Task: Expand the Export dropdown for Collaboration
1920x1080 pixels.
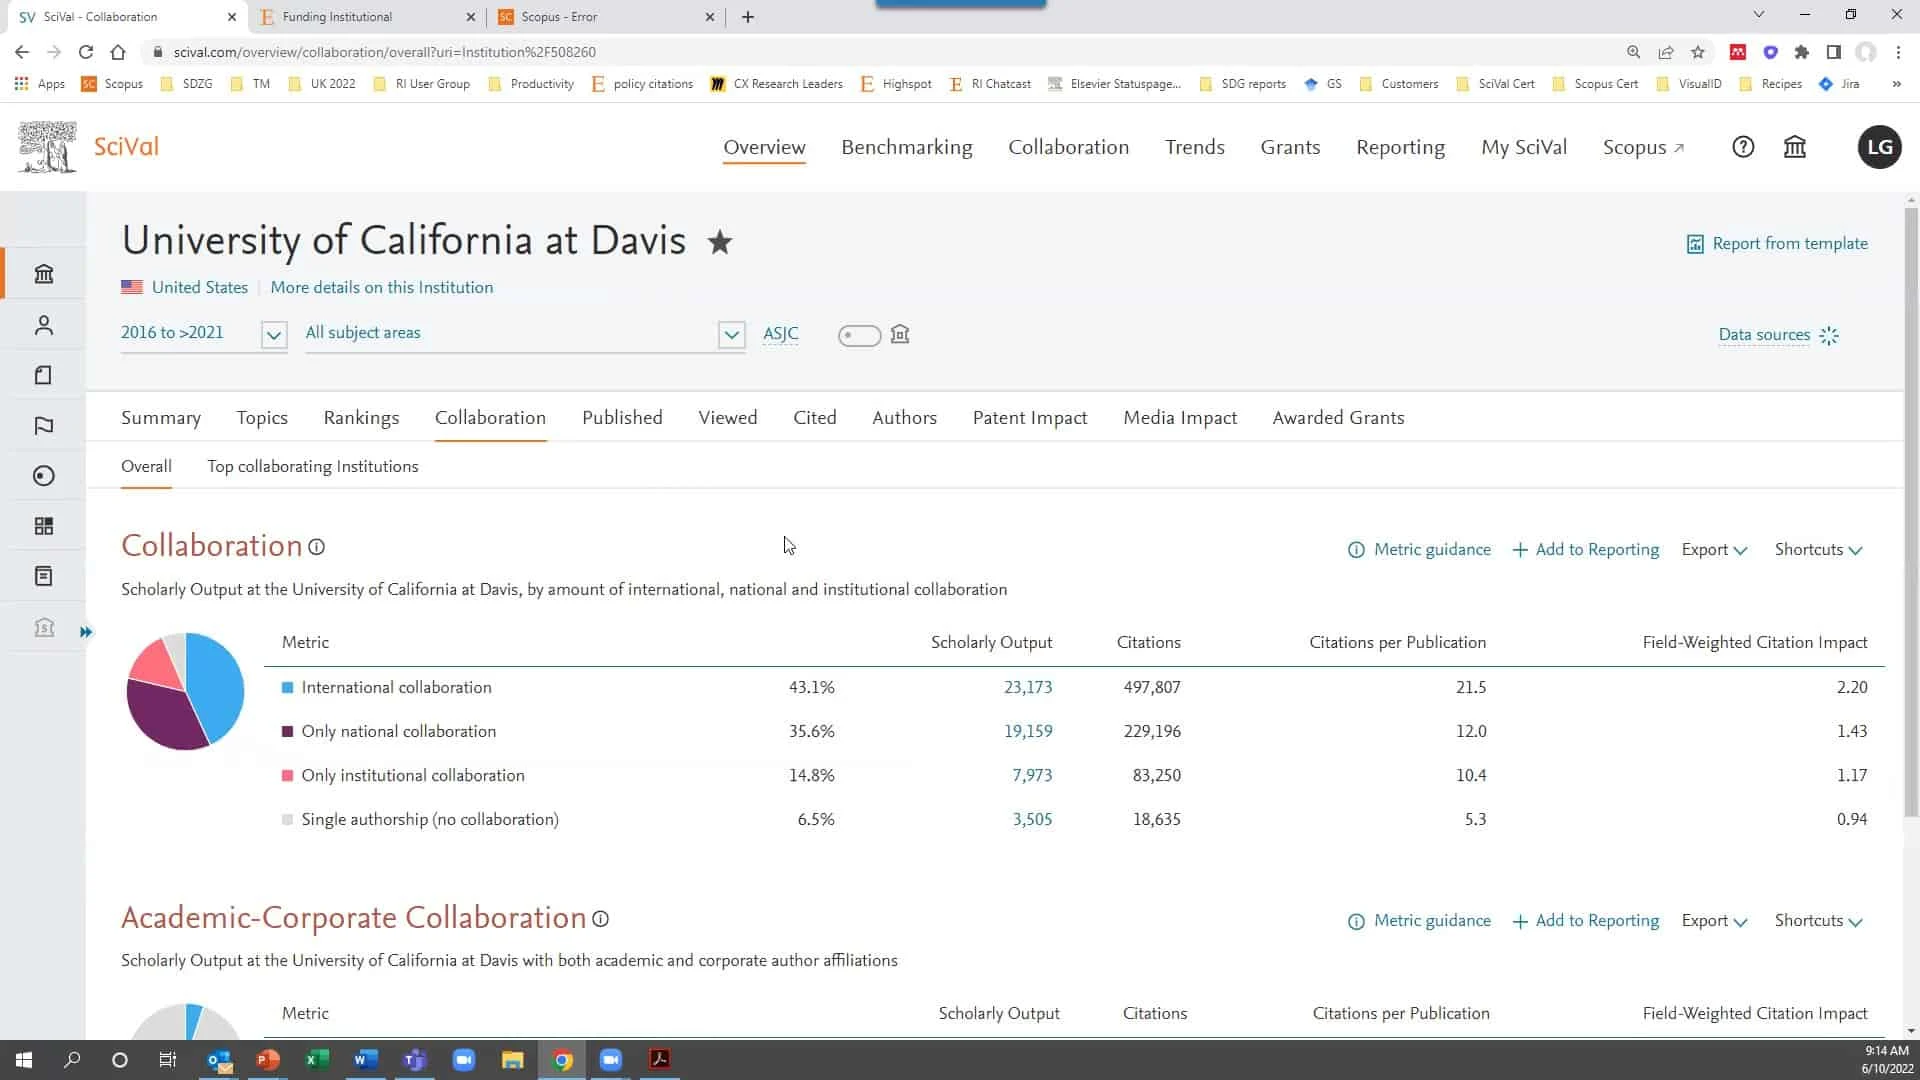Action: pos(1714,549)
